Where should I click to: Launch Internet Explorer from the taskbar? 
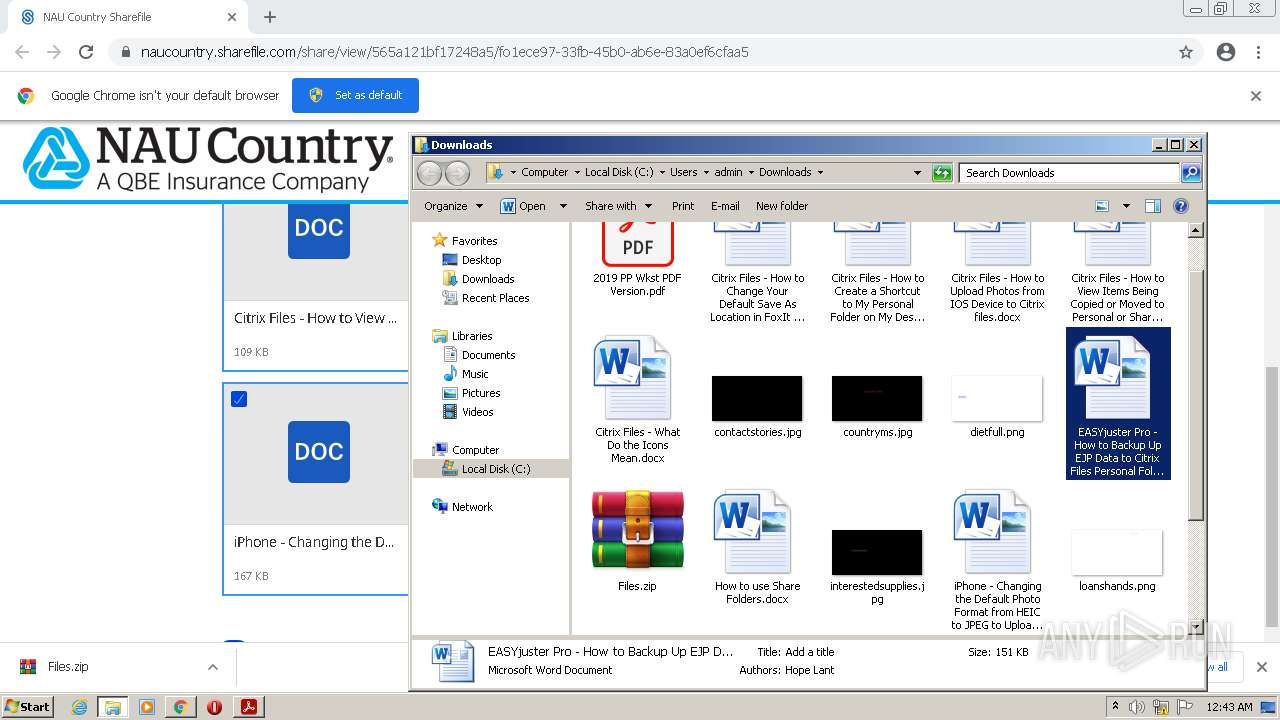pyautogui.click(x=79, y=707)
